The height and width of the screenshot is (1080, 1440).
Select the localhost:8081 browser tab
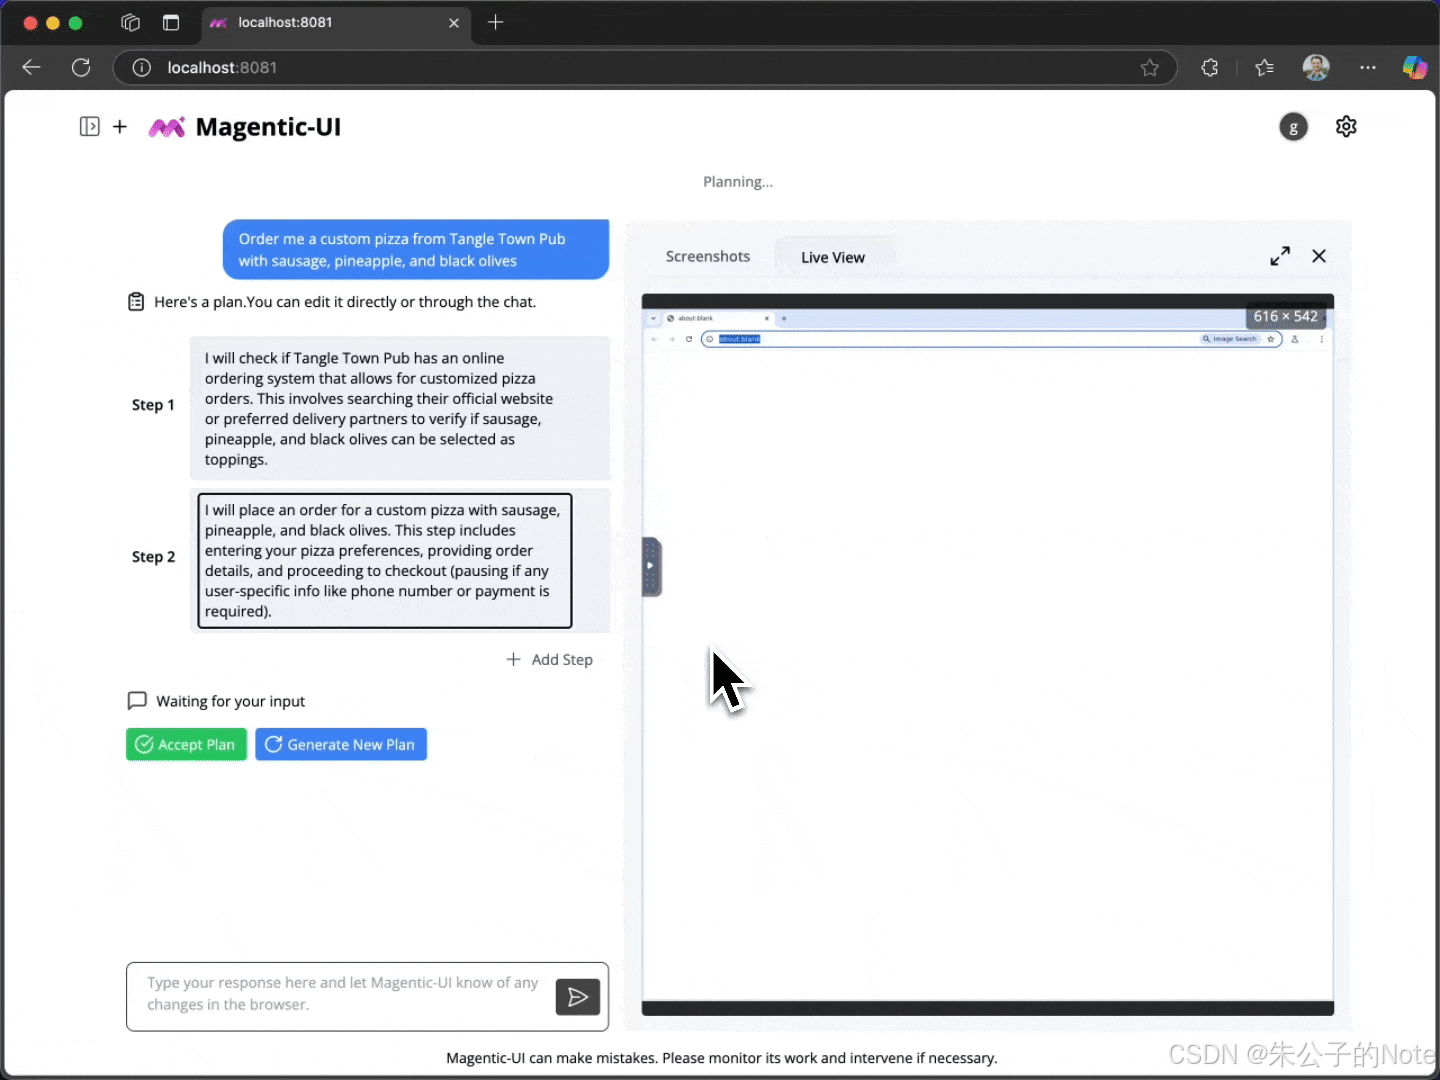[x=336, y=22]
